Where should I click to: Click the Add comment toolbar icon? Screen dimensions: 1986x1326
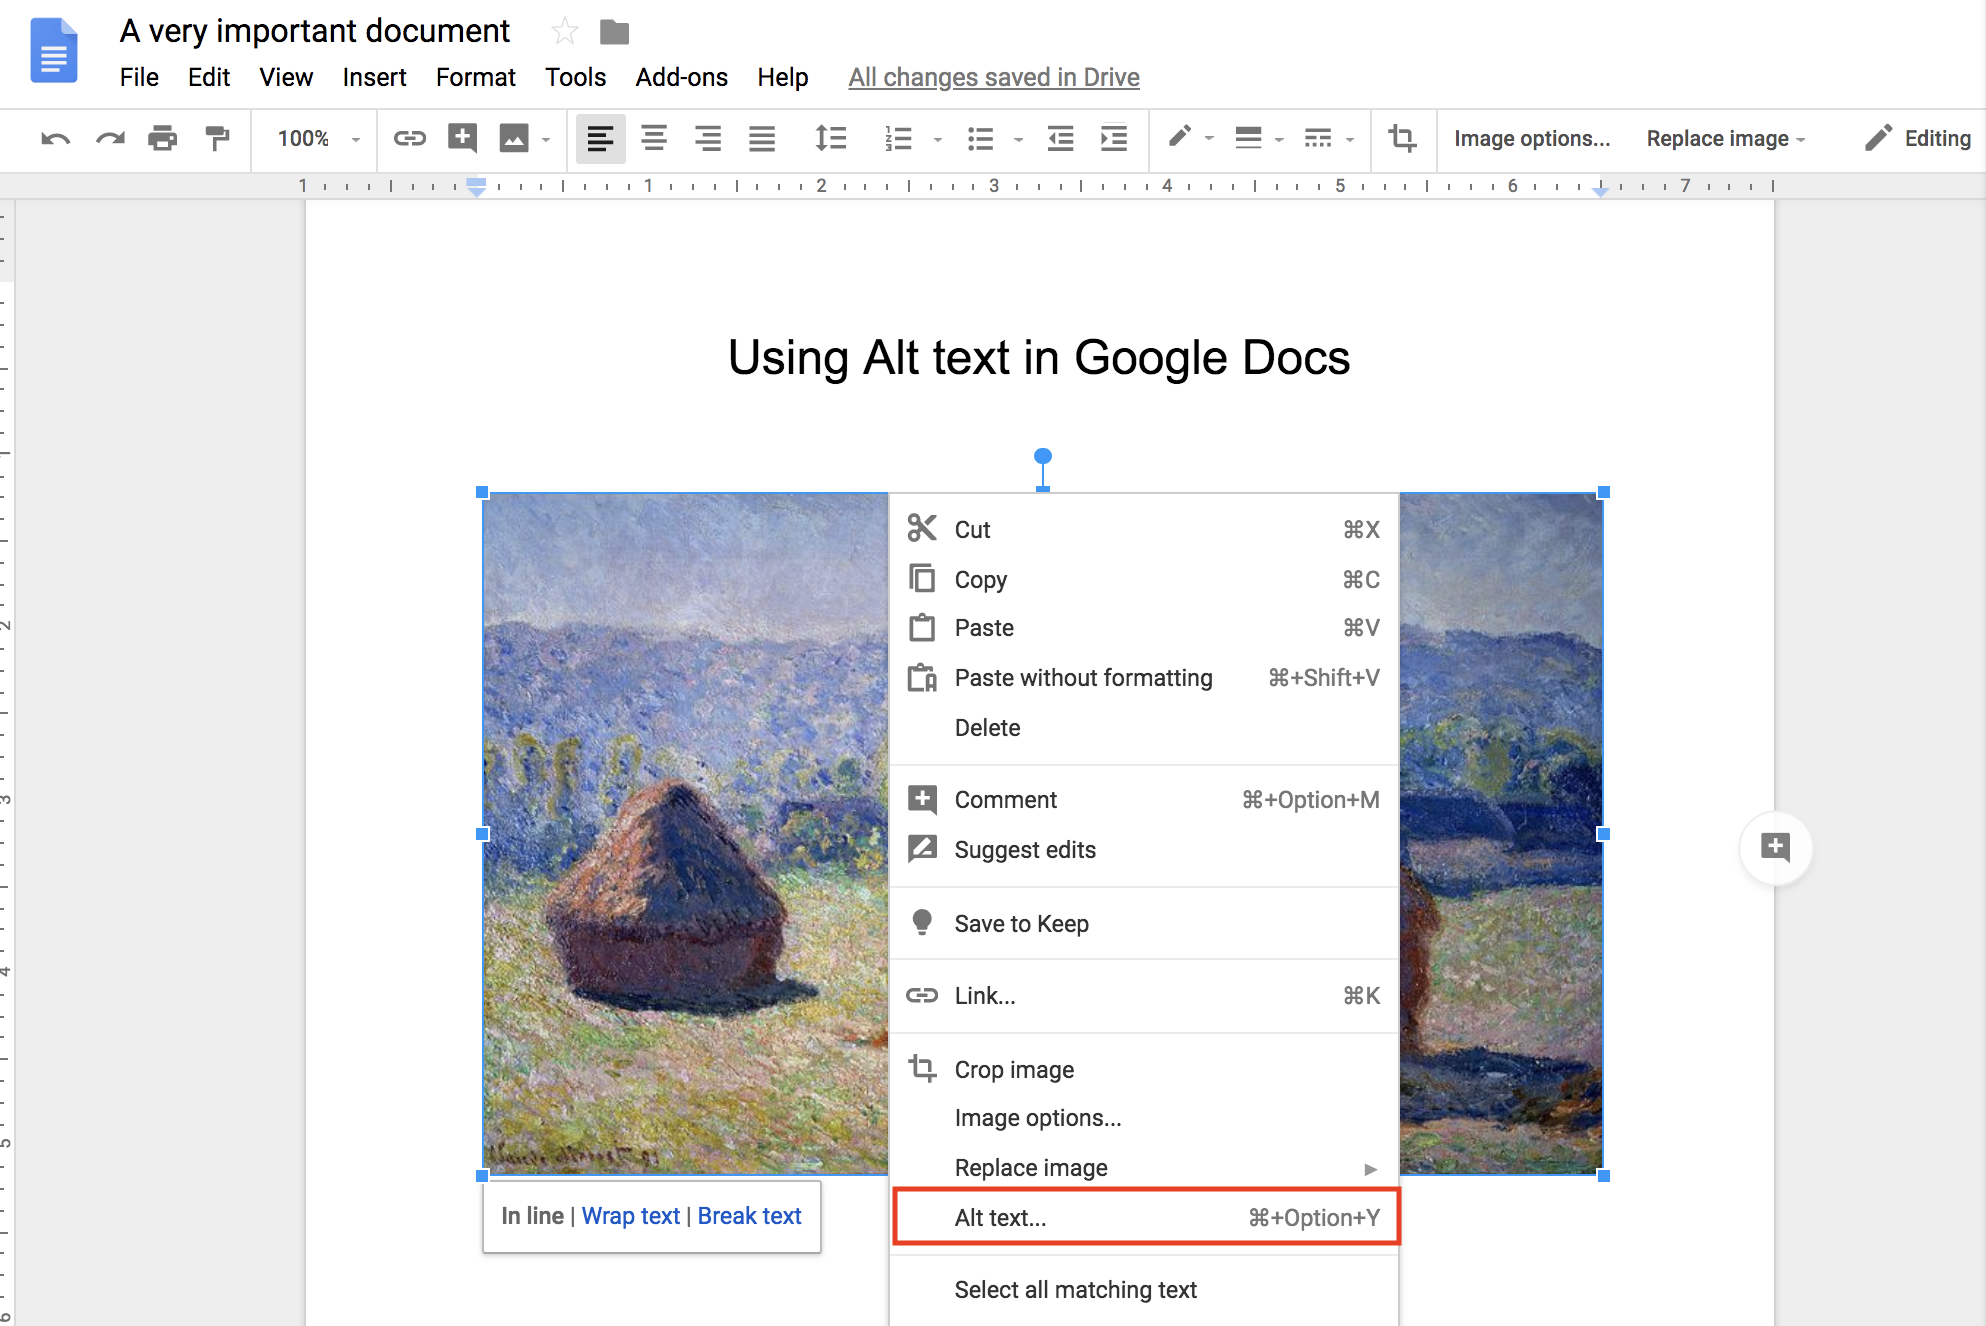coord(462,138)
